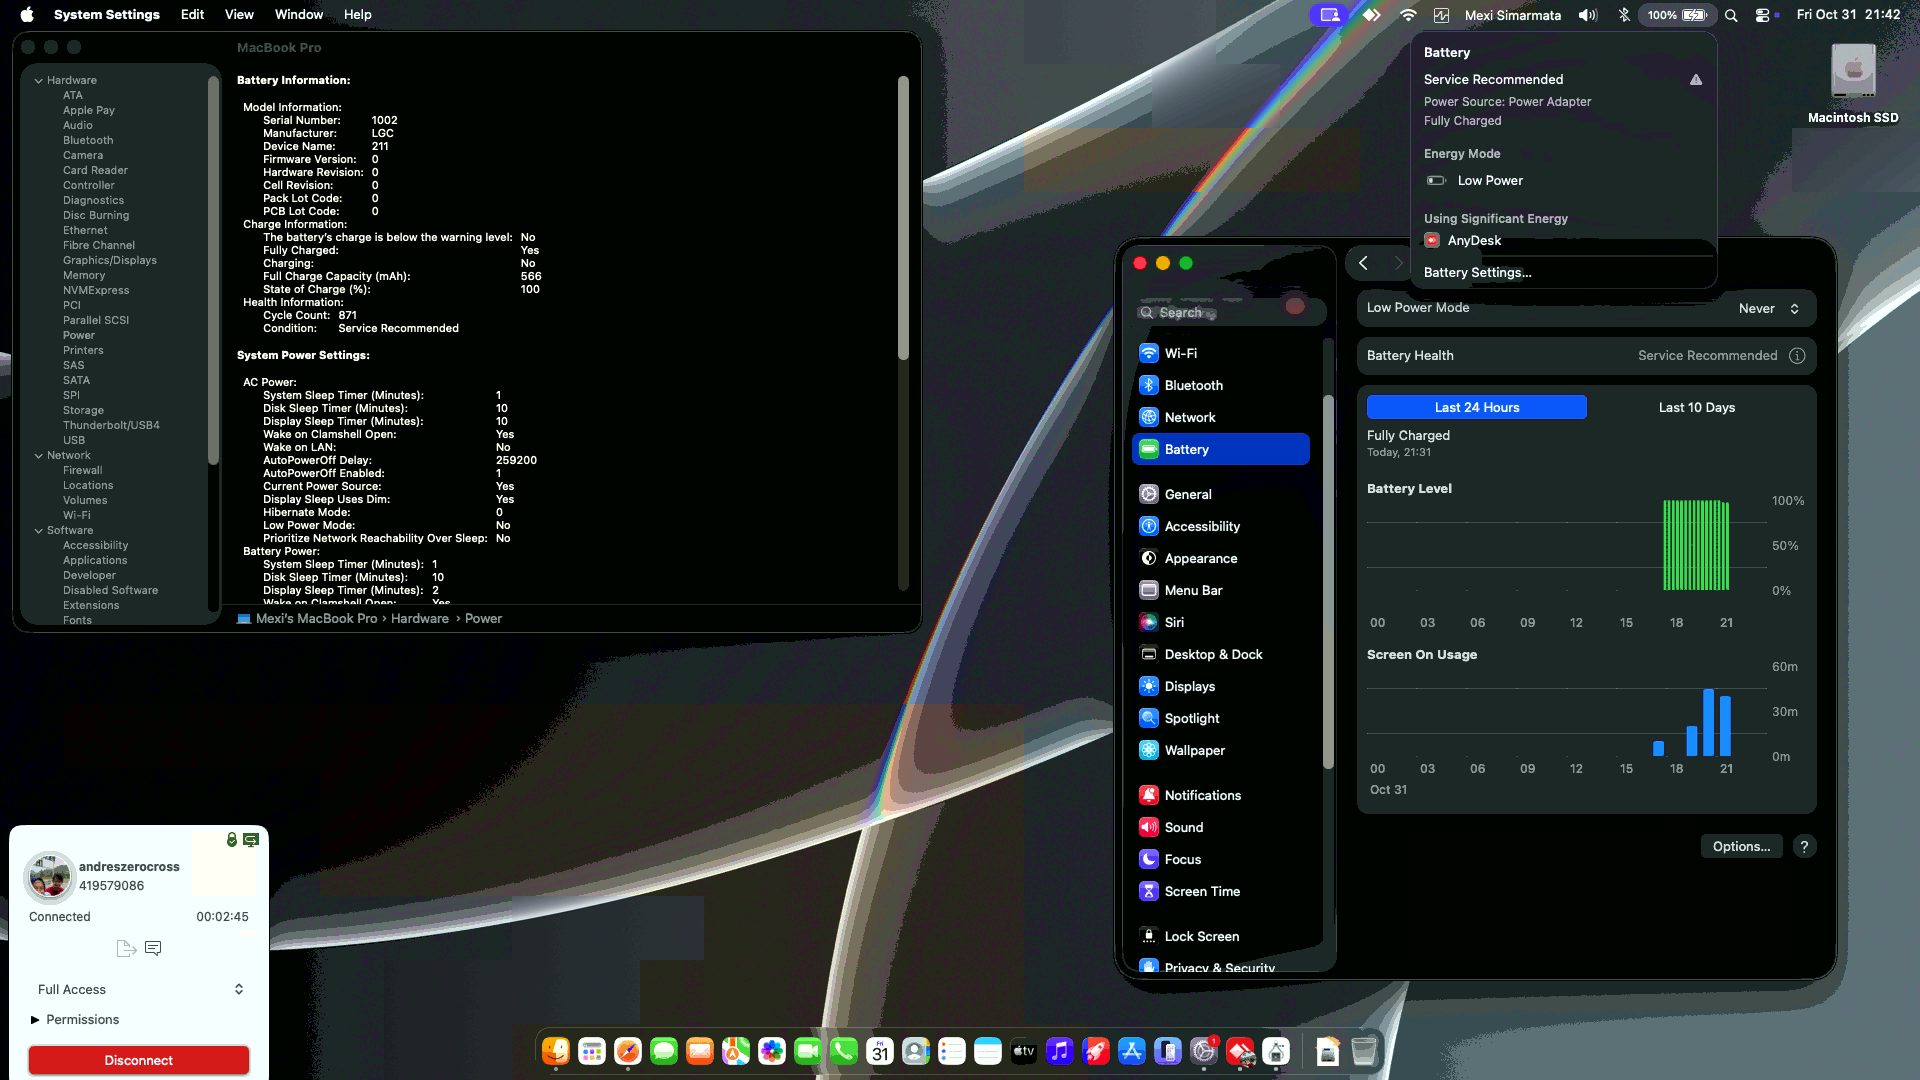The height and width of the screenshot is (1080, 1920).
Task: Click the System Information sidebar scrollbar
Action: tap(213, 270)
